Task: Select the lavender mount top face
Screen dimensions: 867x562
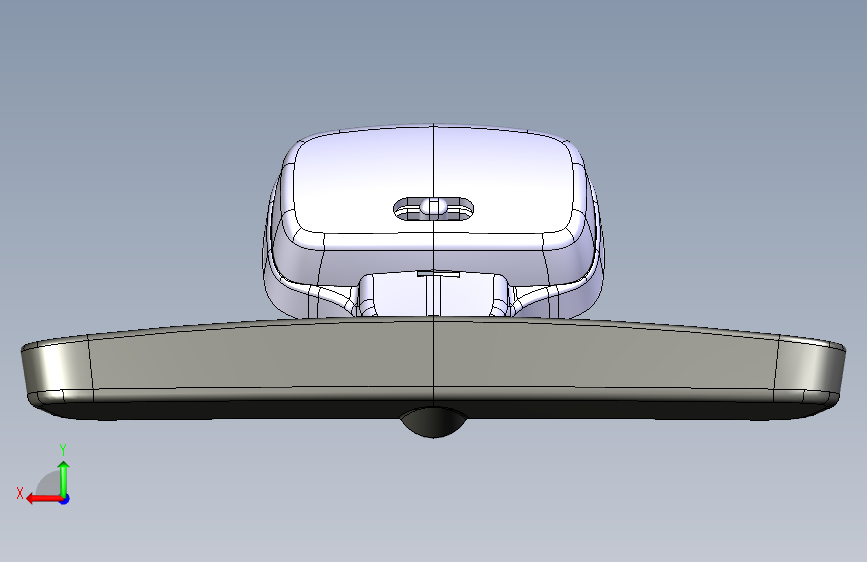Action: tap(434, 180)
